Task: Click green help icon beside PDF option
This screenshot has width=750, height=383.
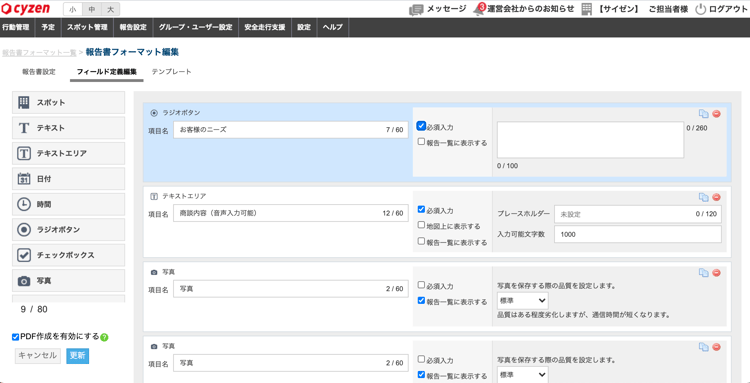Action: (104, 337)
